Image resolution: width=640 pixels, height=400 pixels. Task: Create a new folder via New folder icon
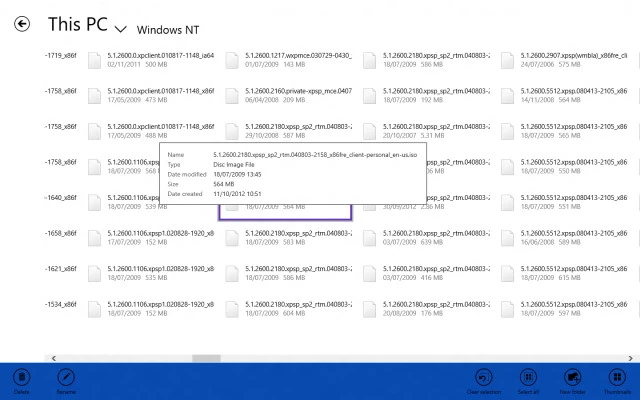coord(574,378)
